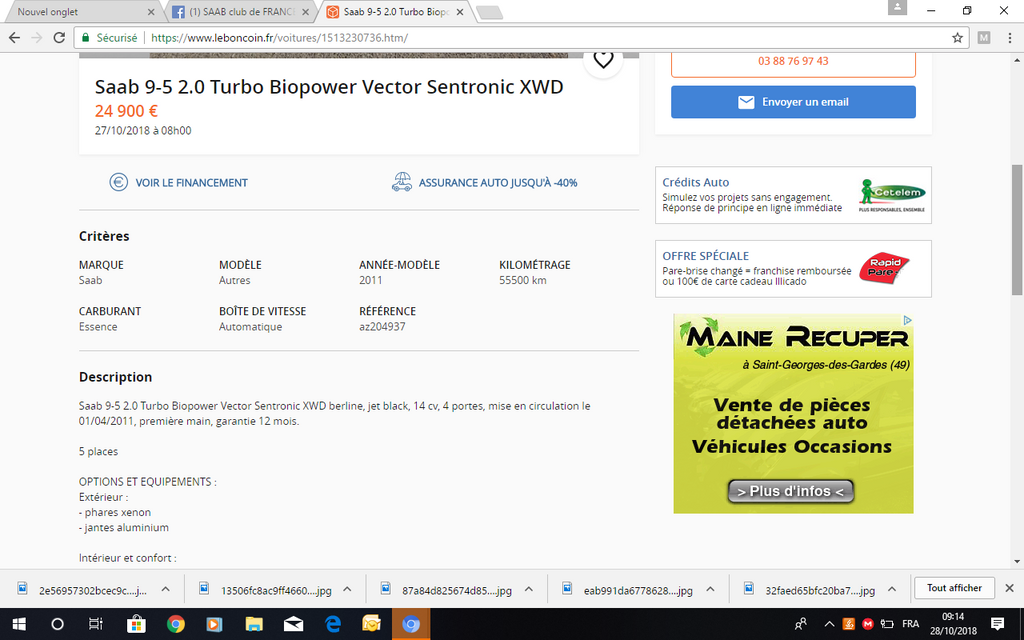
Task: Open the action center notifications icon
Action: 997,624
